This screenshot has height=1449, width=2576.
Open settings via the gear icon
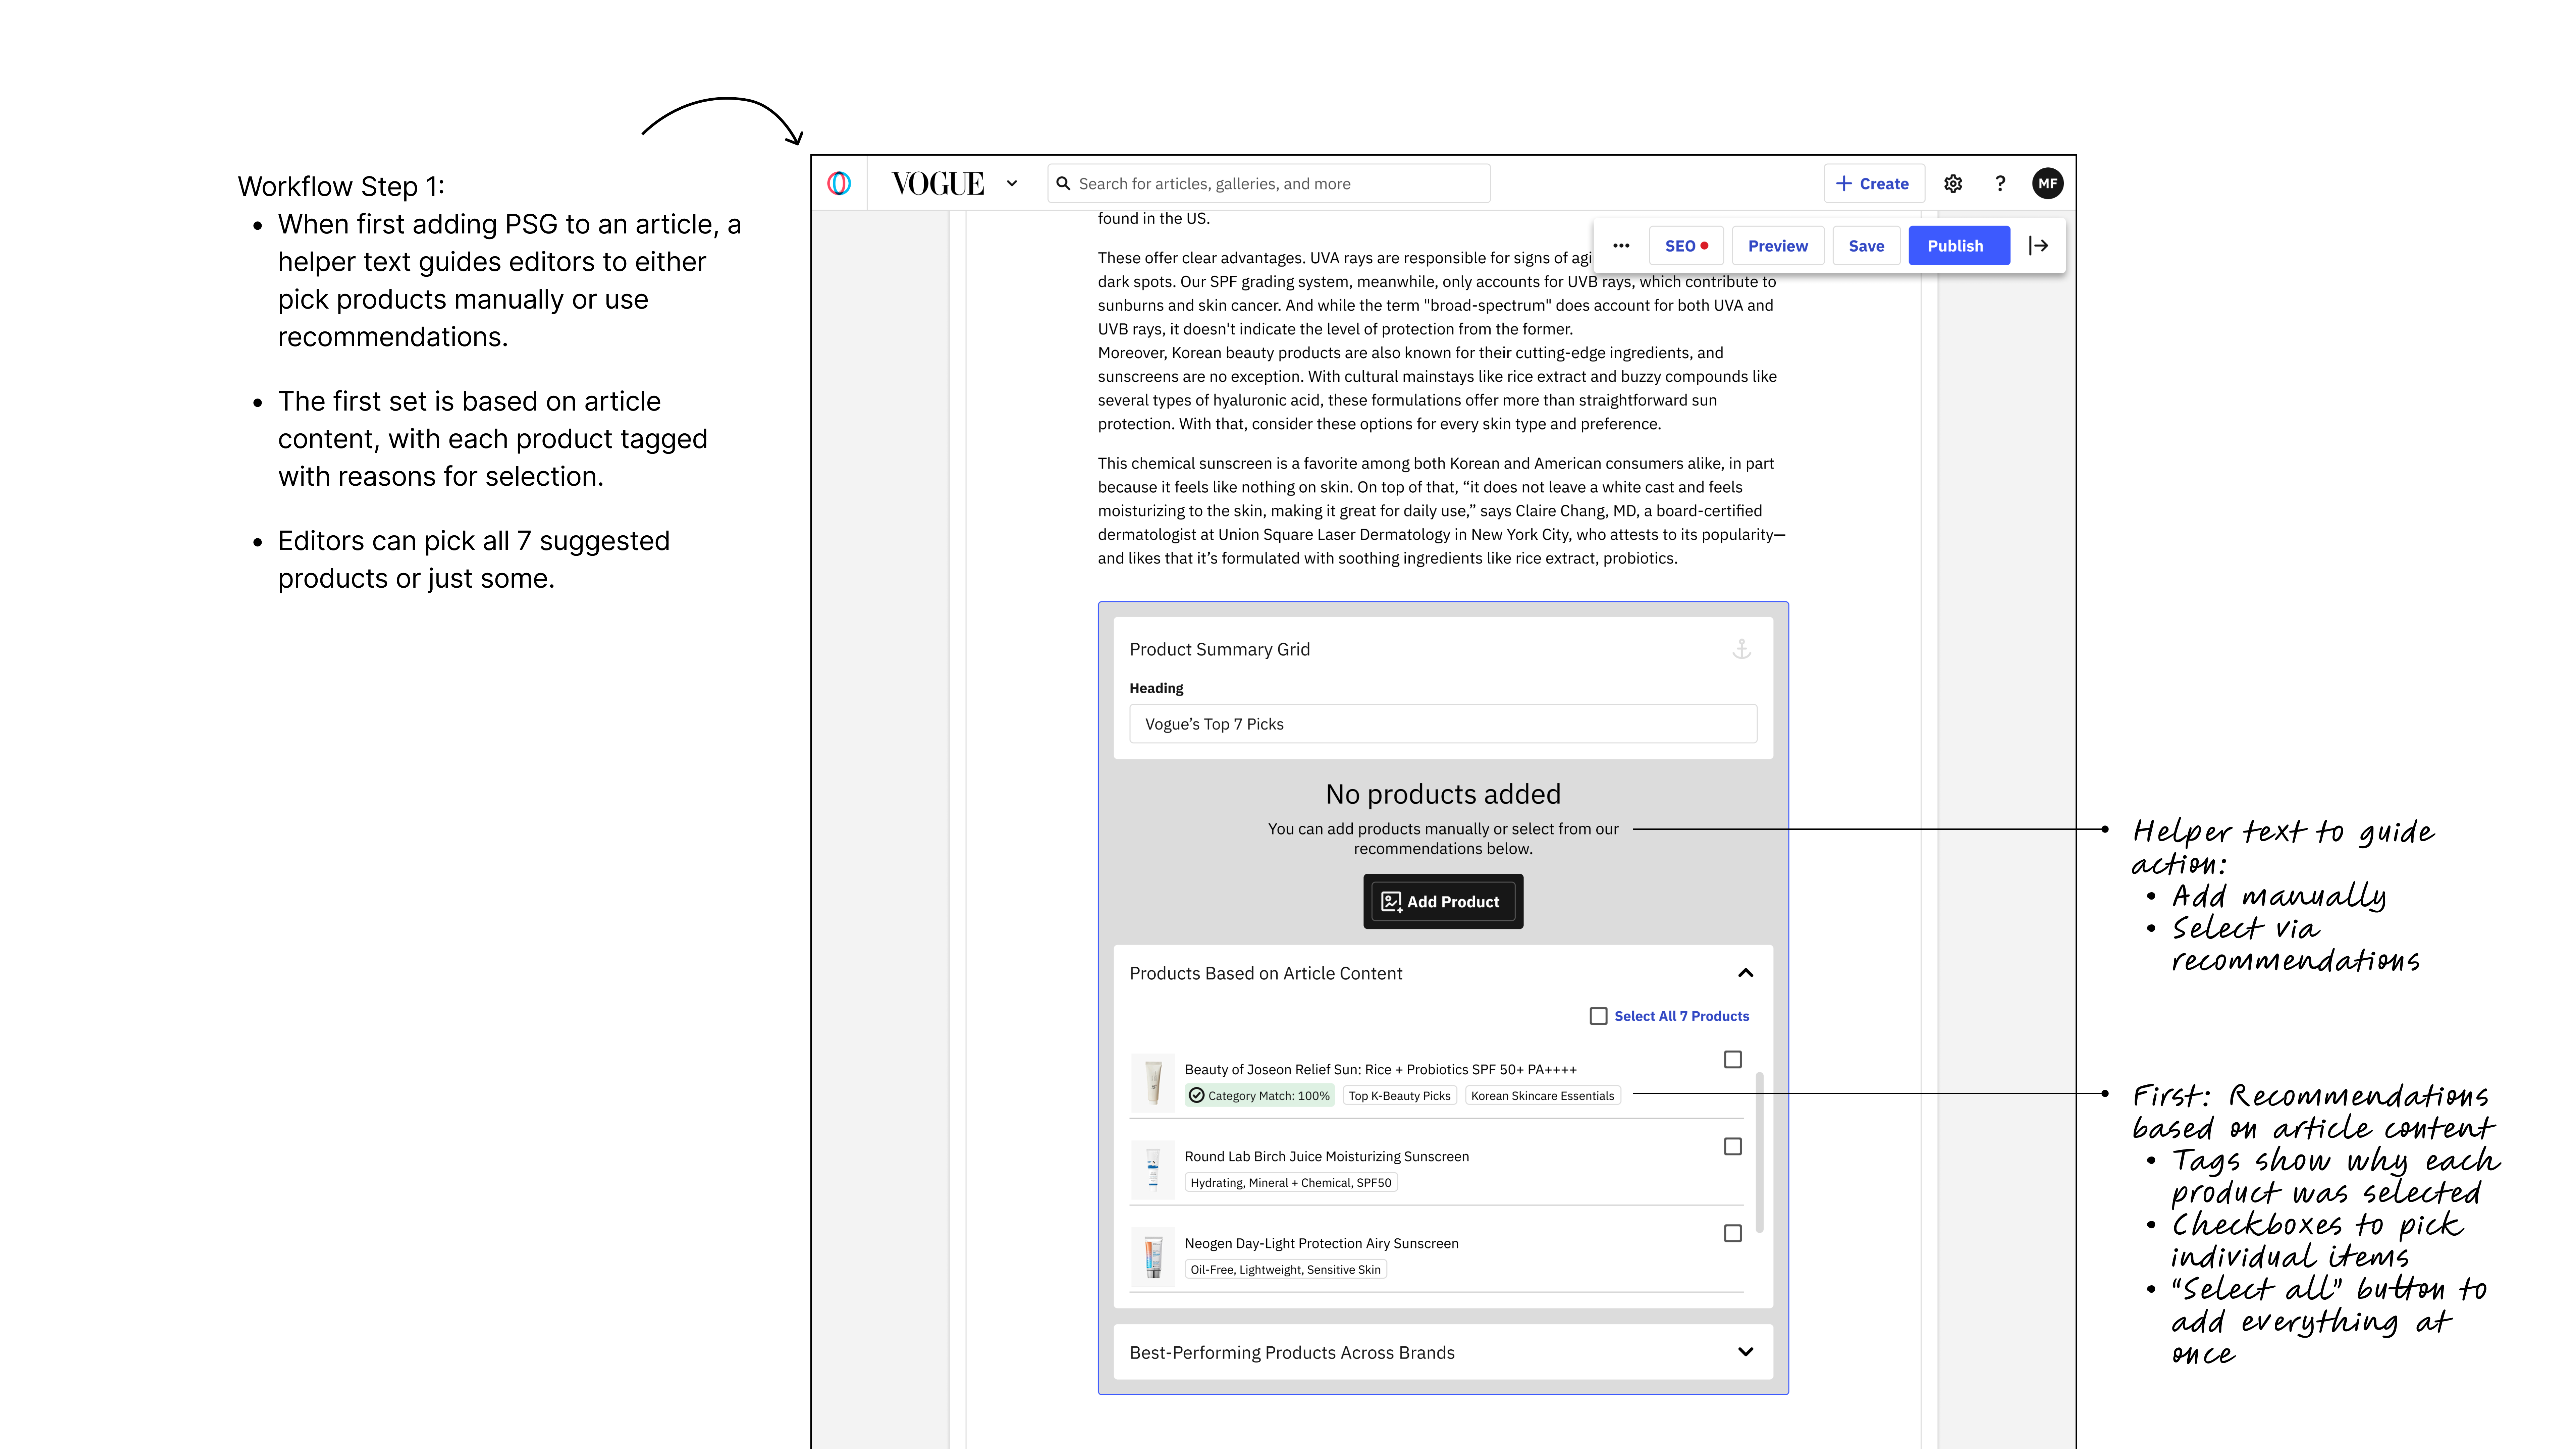point(1953,184)
